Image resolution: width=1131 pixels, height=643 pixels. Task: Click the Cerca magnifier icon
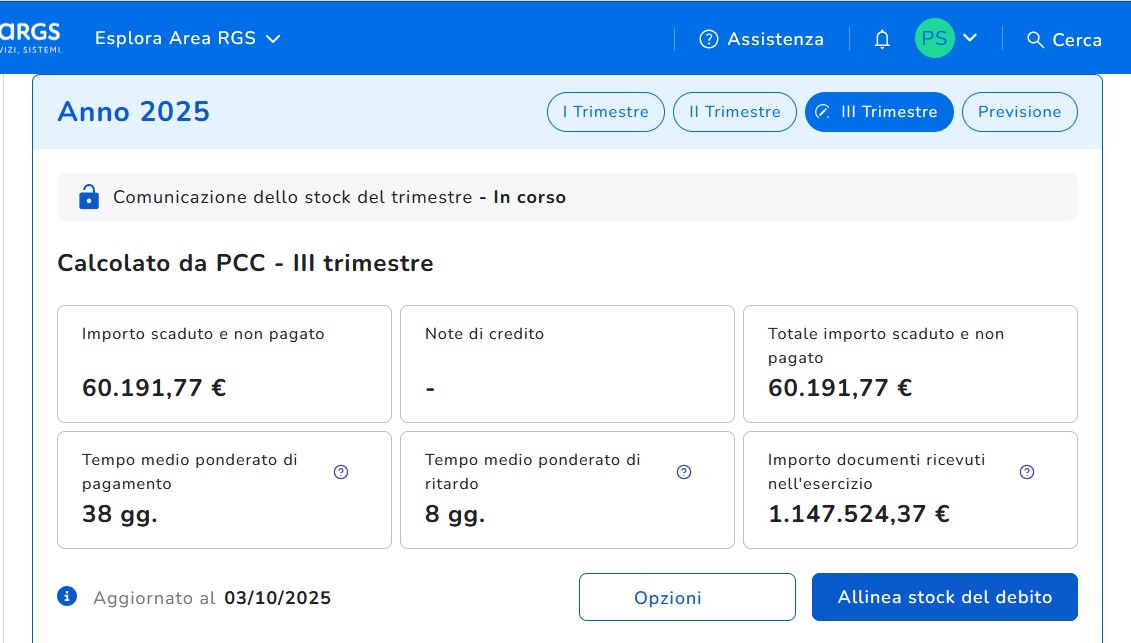(x=1035, y=40)
